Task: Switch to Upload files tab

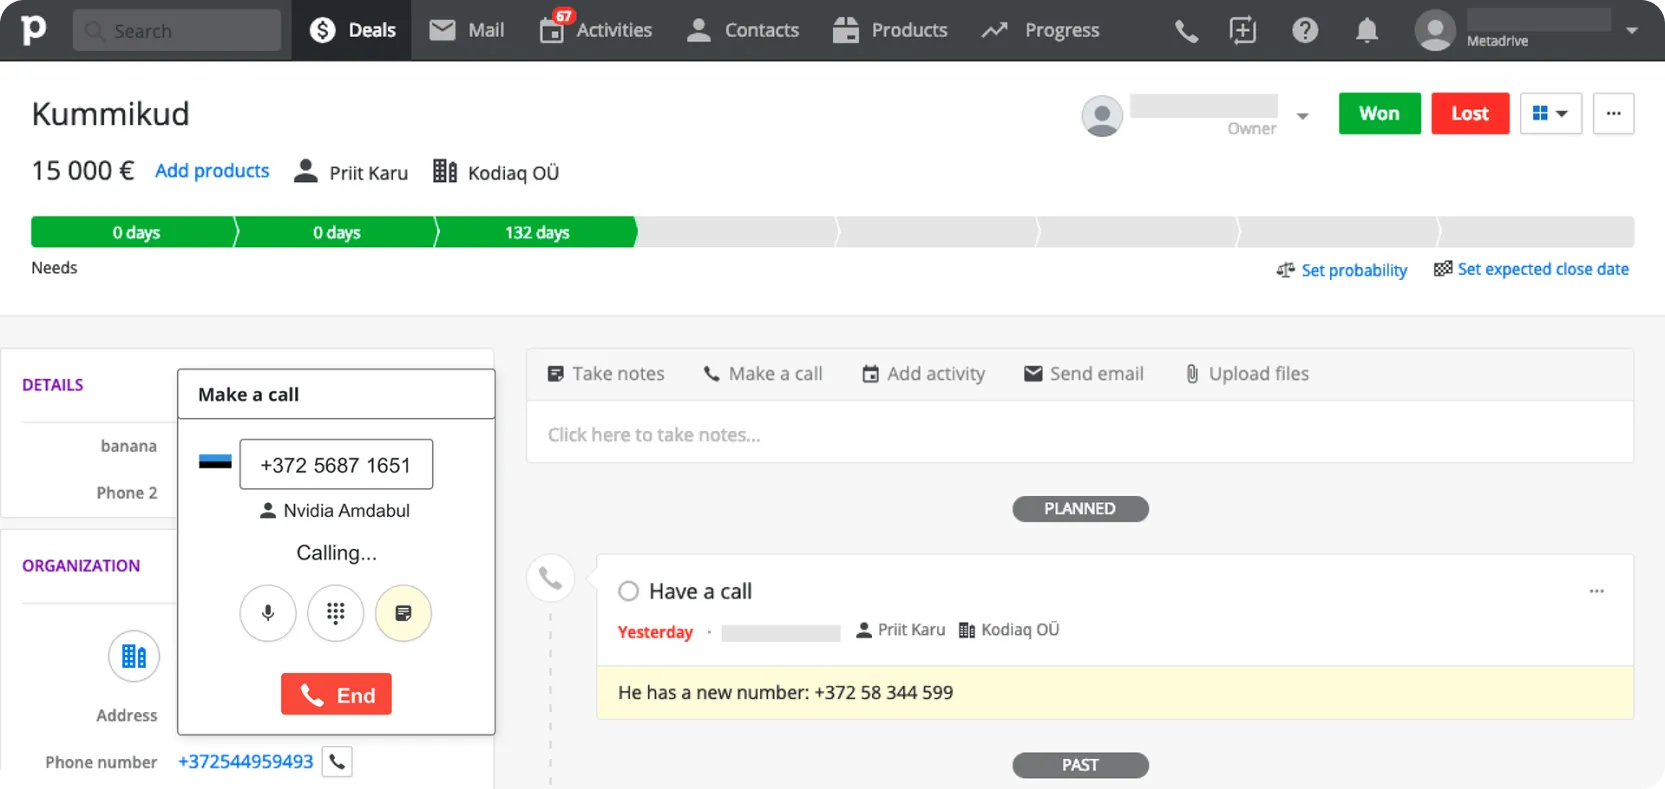Action: point(1247,374)
